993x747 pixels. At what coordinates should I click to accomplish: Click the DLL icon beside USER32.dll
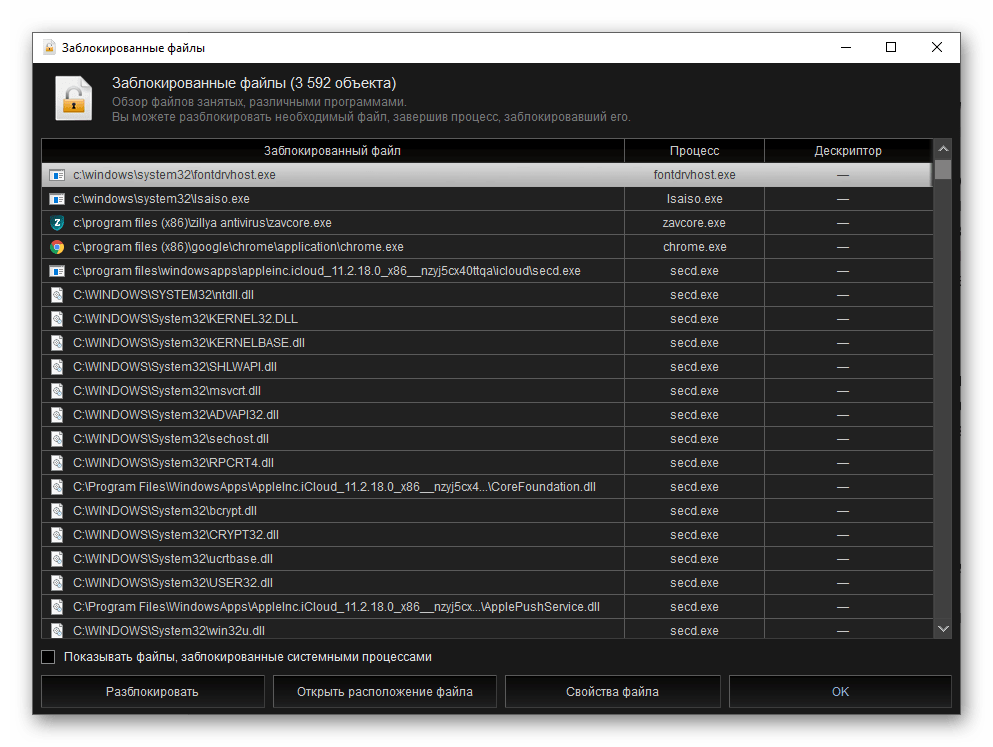[57, 584]
